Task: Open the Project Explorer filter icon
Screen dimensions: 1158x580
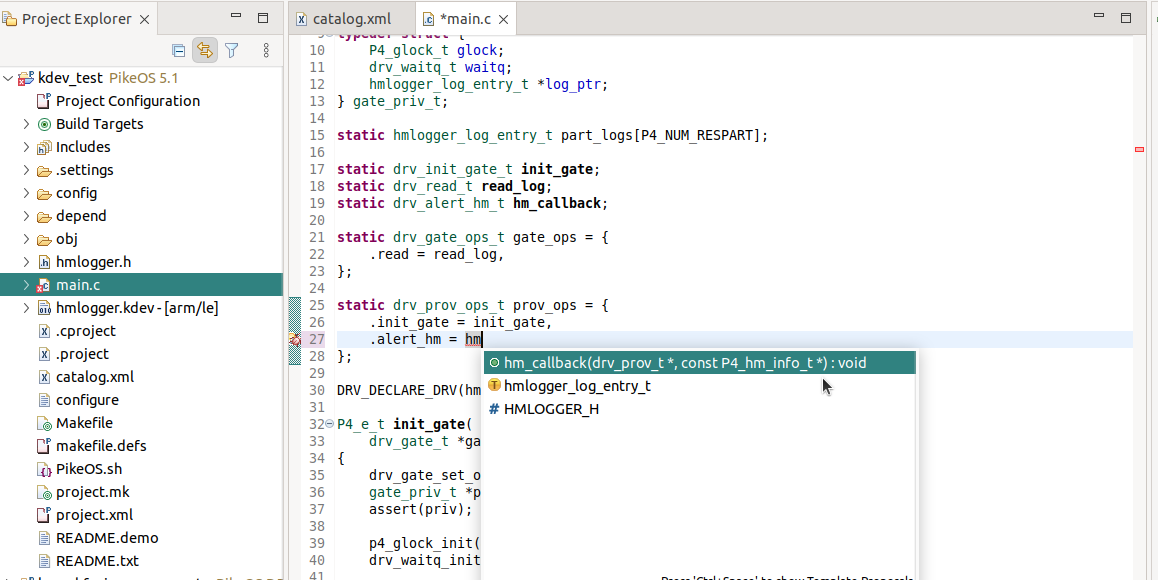Action: pos(232,50)
